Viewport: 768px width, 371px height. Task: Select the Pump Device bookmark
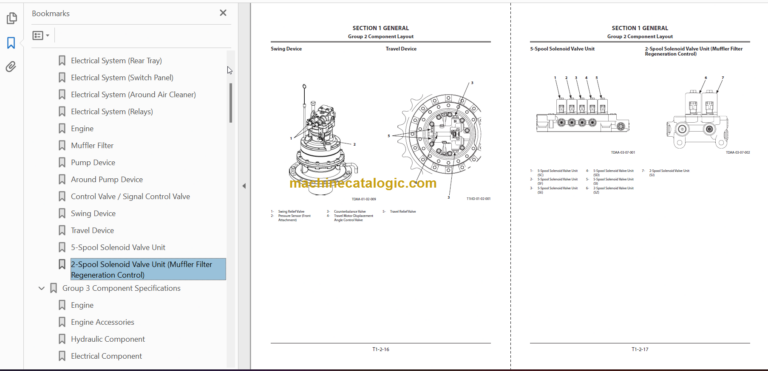pyautogui.click(x=93, y=162)
